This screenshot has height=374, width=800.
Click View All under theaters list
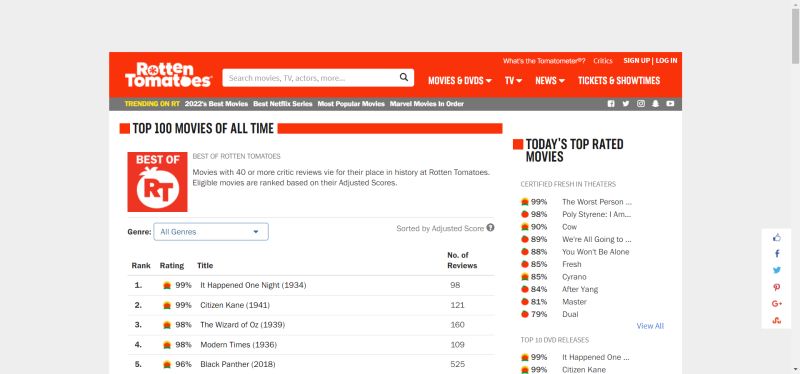(650, 326)
